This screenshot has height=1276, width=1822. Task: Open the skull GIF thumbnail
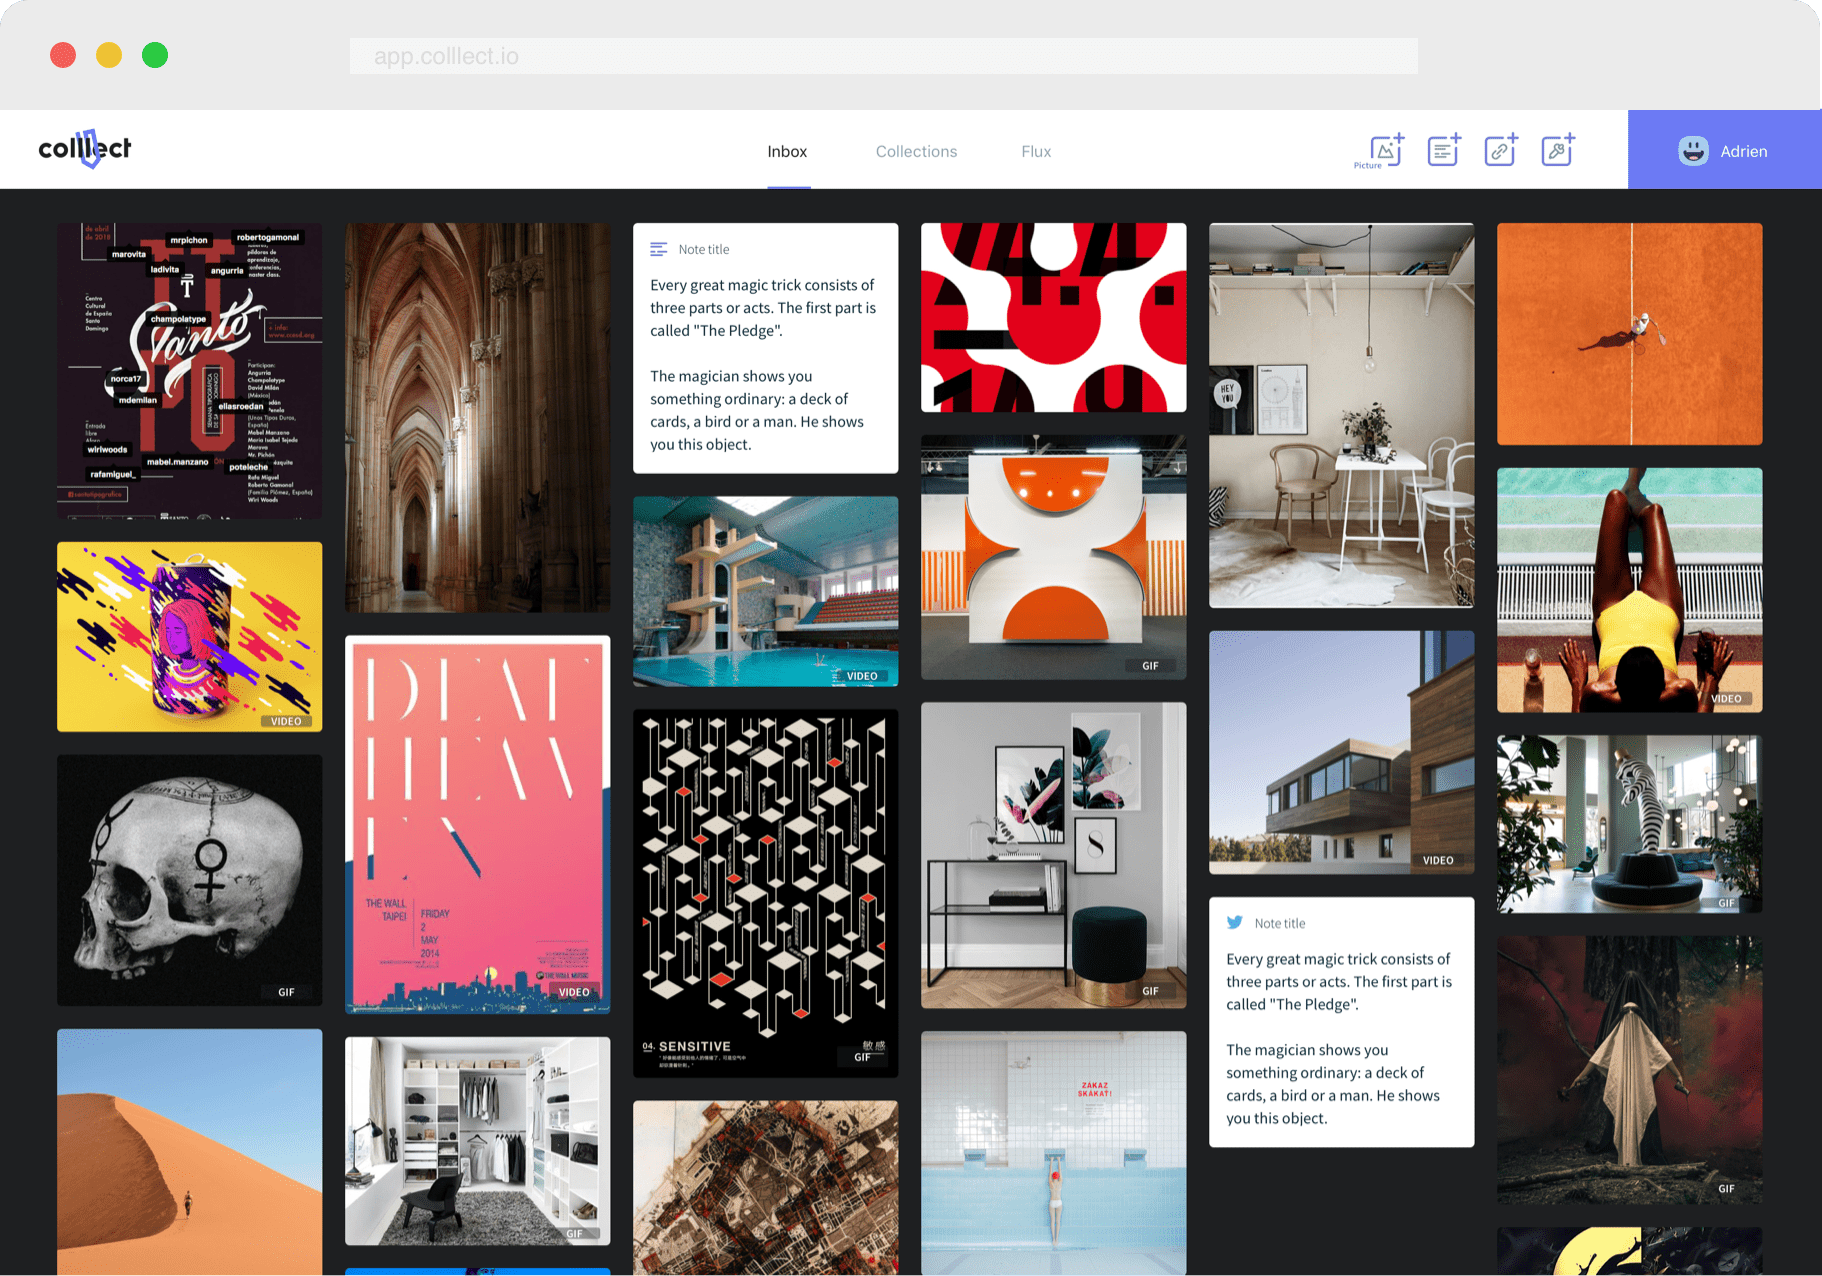(189, 880)
